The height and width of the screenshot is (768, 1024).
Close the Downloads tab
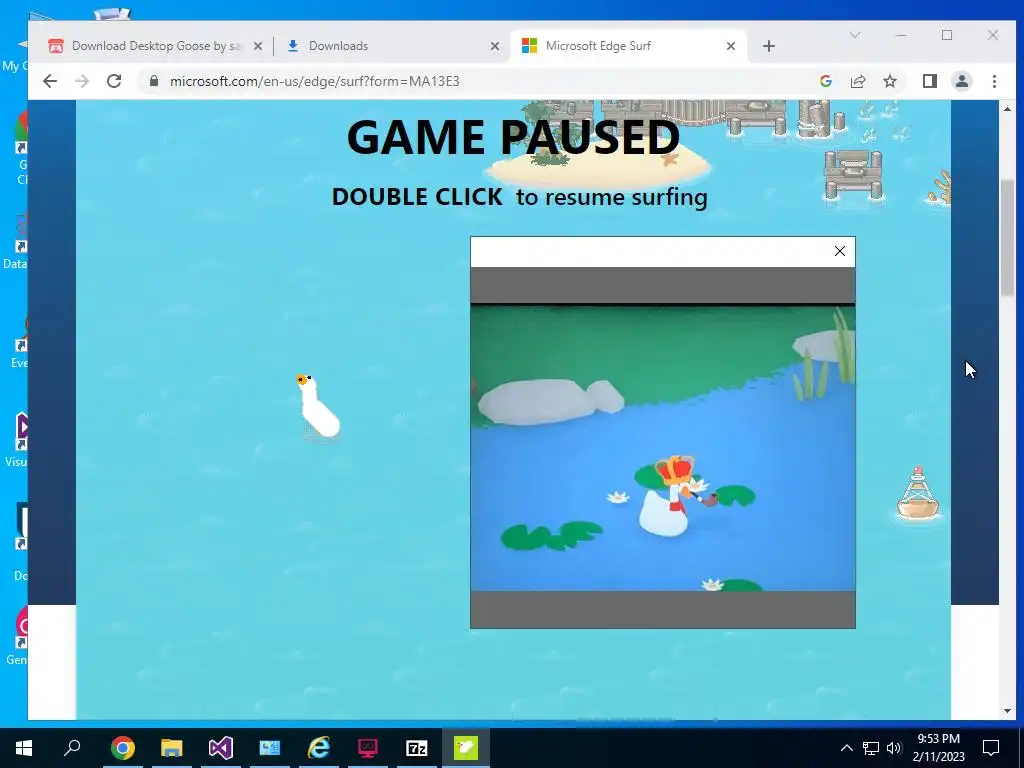[x=495, y=46]
